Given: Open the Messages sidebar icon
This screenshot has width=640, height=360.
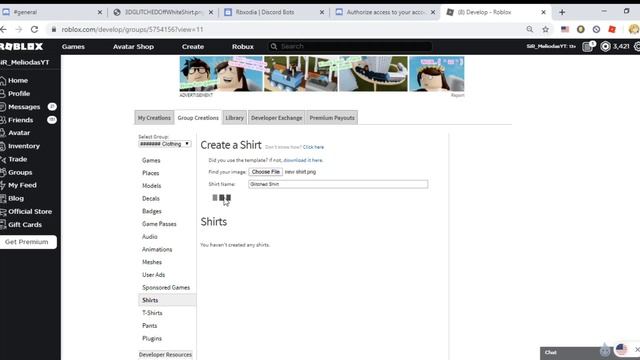Looking at the screenshot, I should [x=3, y=107].
